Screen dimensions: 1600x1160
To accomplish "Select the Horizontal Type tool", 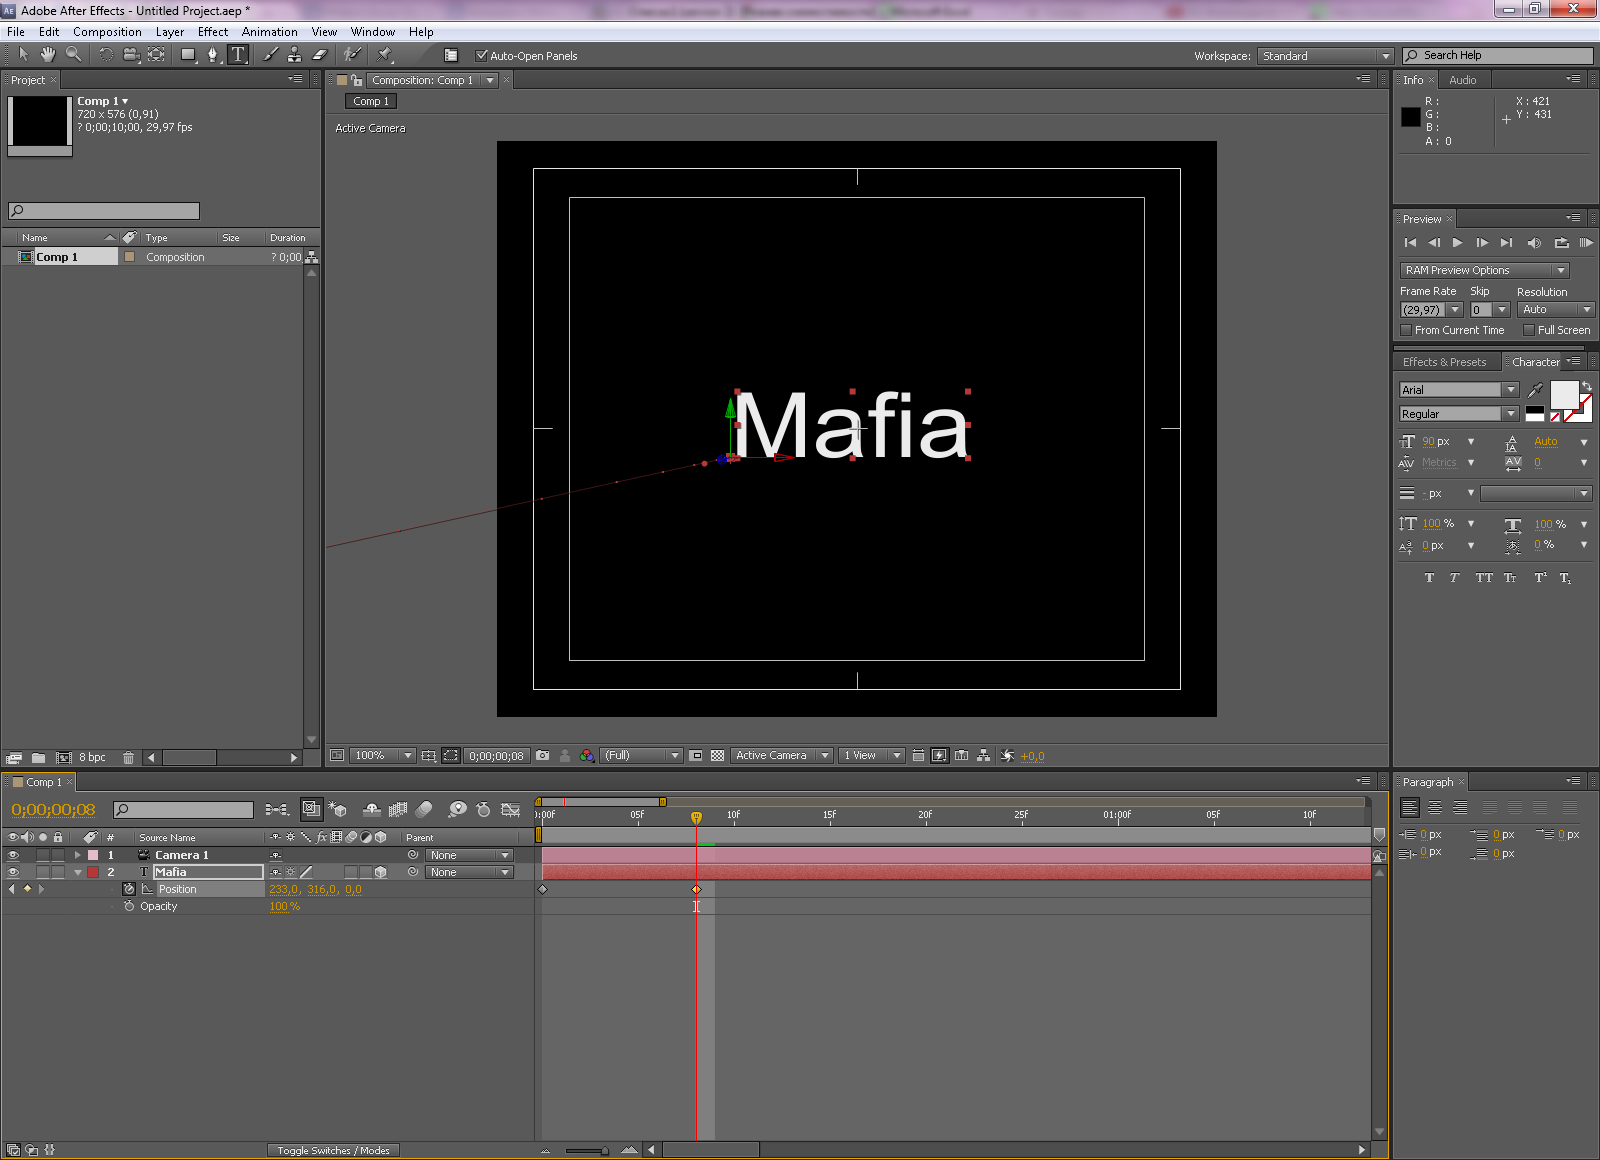I will [x=238, y=55].
